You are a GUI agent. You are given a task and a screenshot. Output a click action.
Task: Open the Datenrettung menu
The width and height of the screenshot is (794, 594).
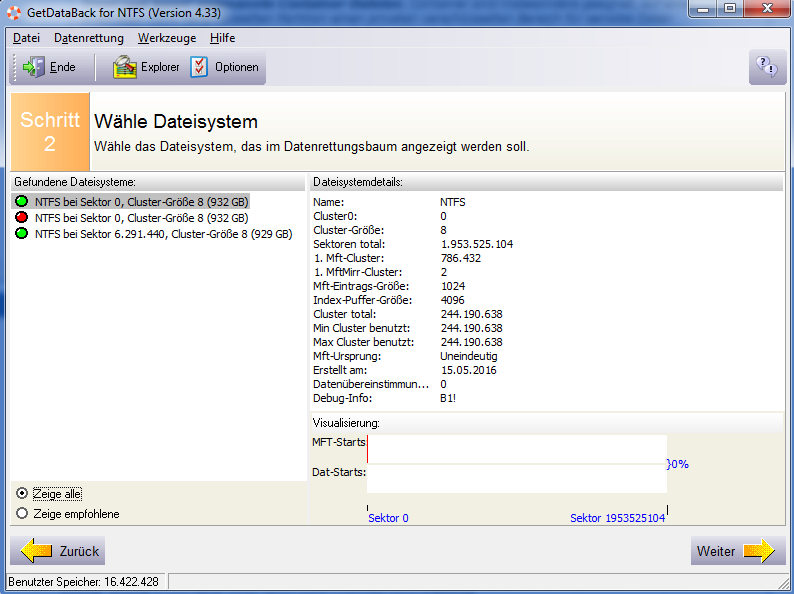(x=89, y=38)
